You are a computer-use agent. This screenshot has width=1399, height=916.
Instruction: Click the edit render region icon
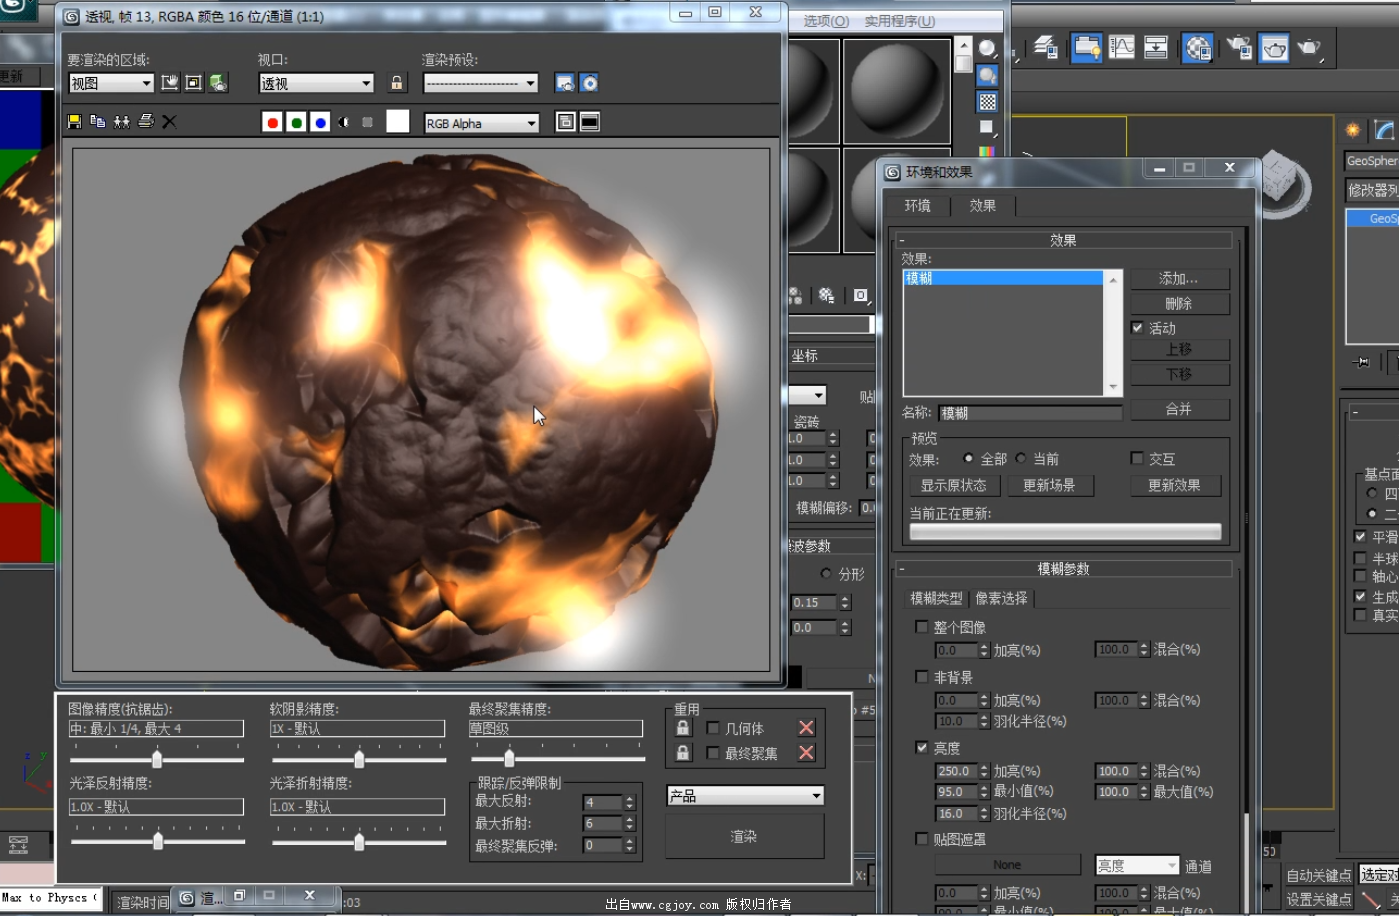click(x=170, y=83)
